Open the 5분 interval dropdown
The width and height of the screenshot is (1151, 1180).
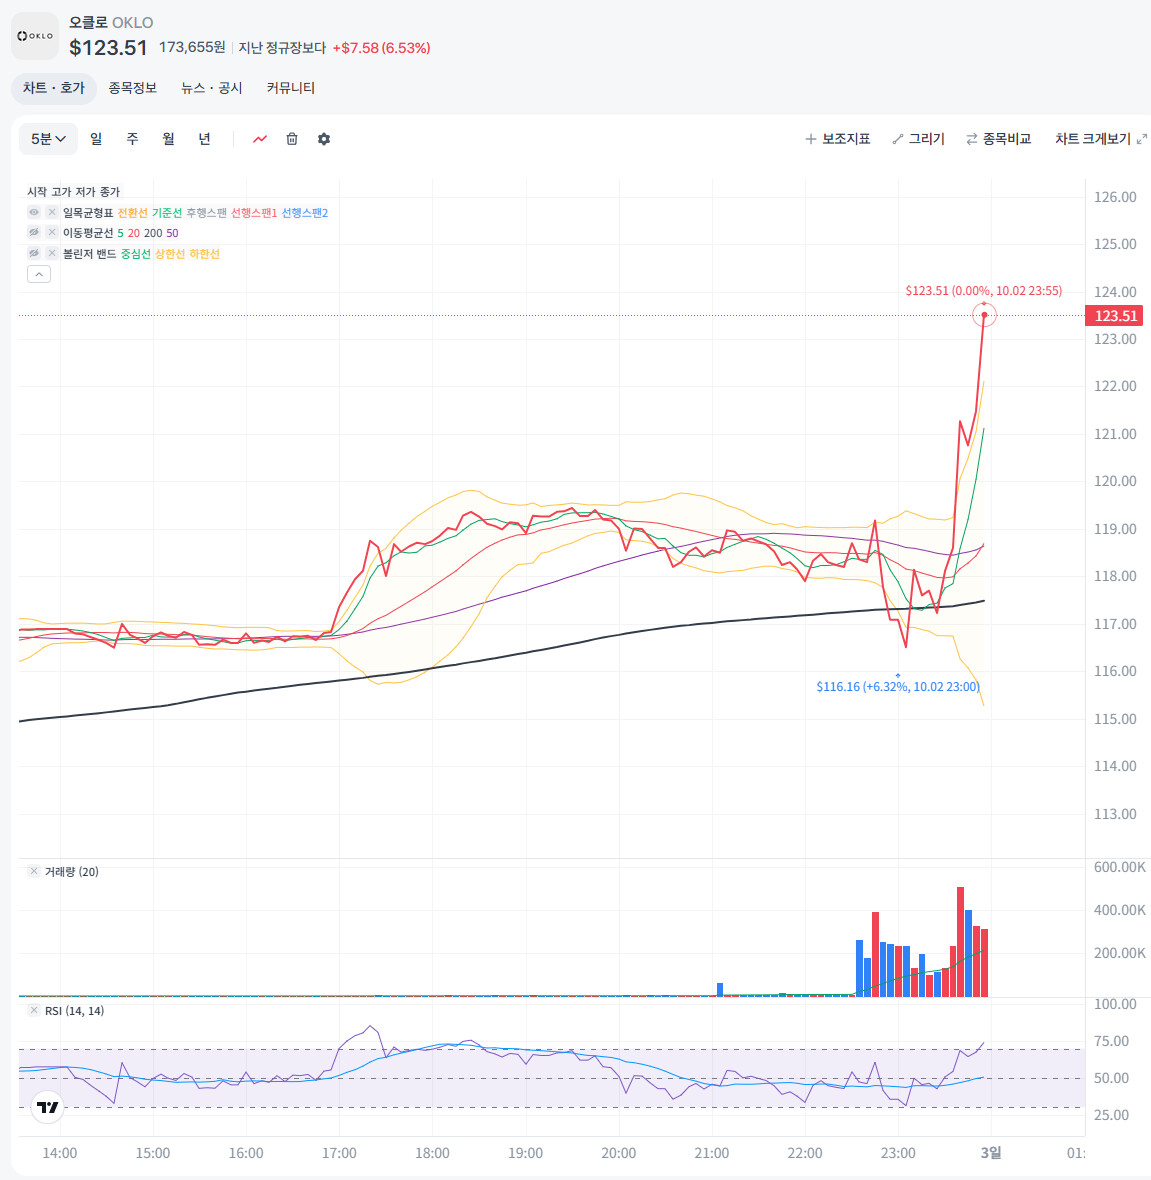48,139
